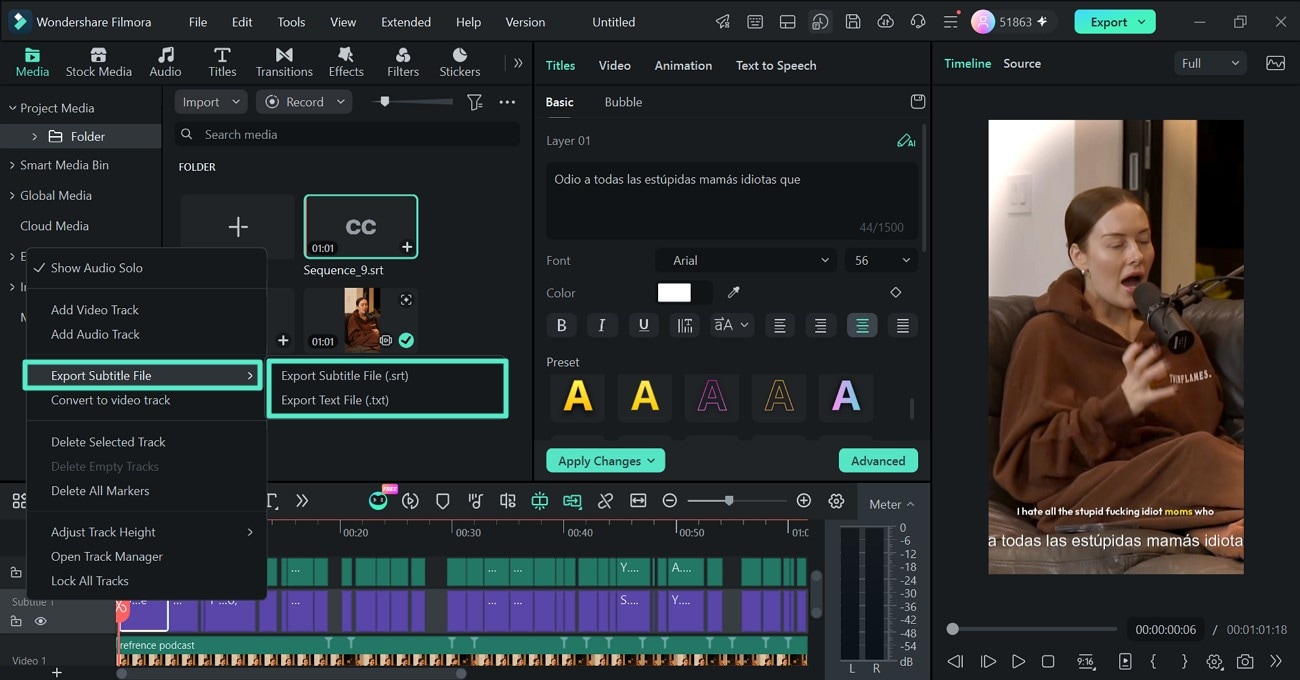This screenshot has width=1300, height=680.
Task: Filter the media list with the funnel icon
Action: point(475,102)
